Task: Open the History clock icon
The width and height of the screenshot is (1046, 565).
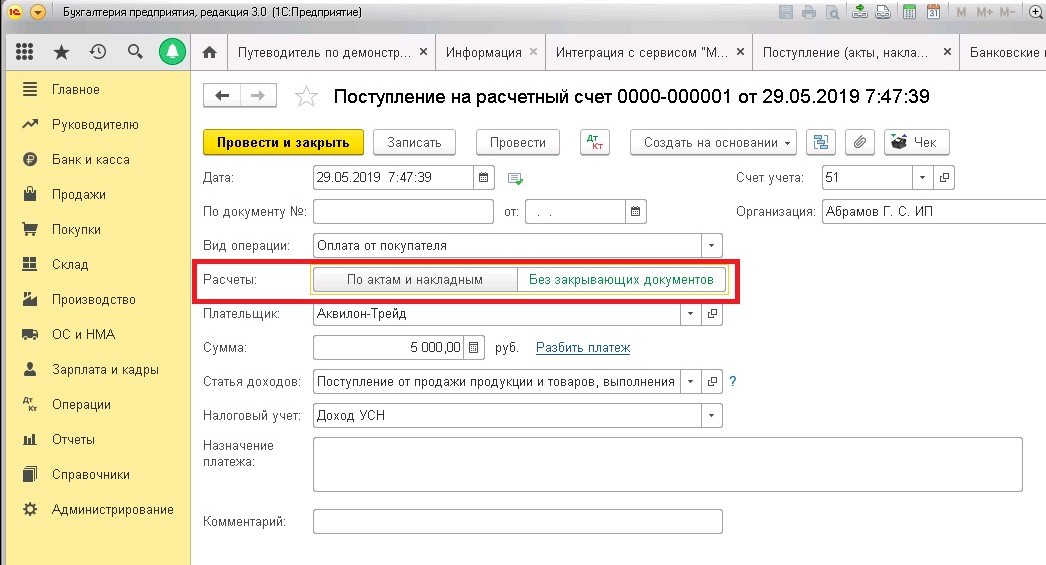Action: point(98,52)
